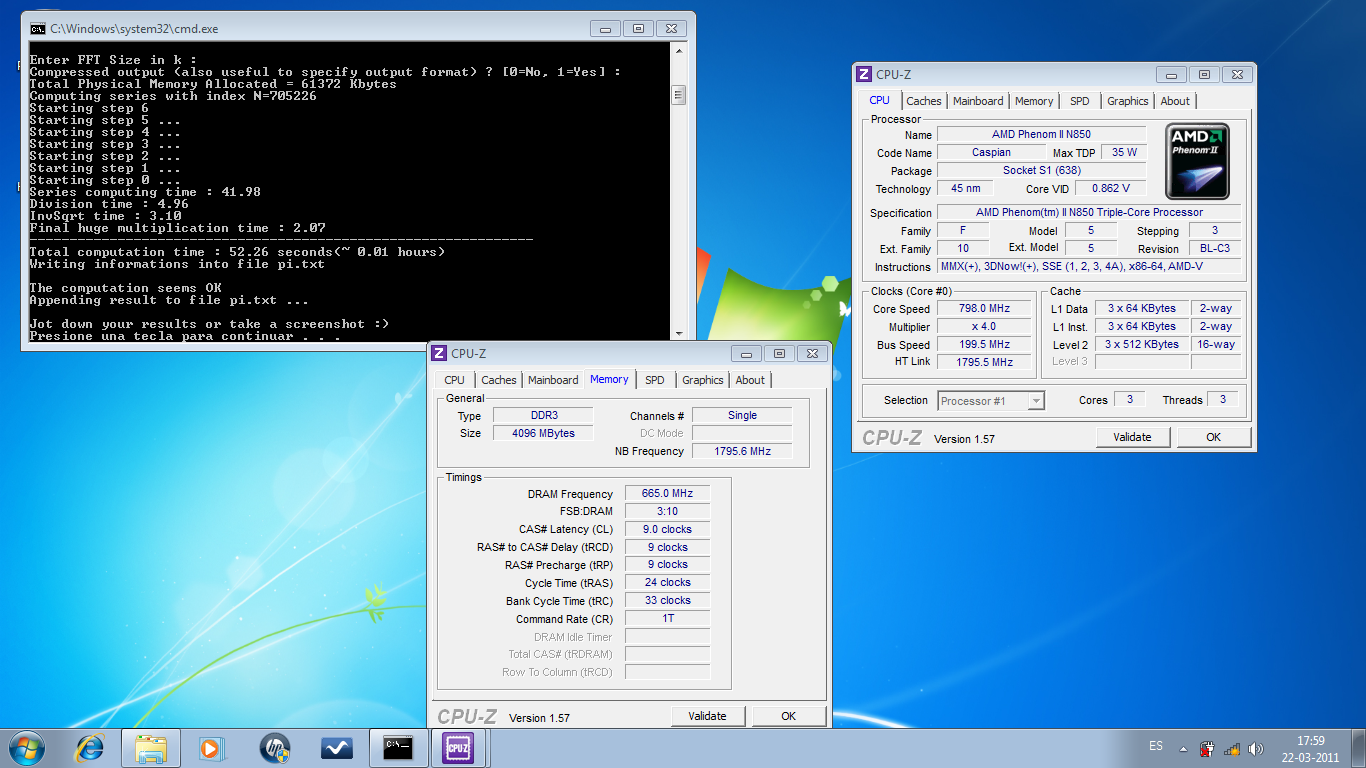
Task: Click the memory Type value DDR3
Action: (x=541, y=415)
